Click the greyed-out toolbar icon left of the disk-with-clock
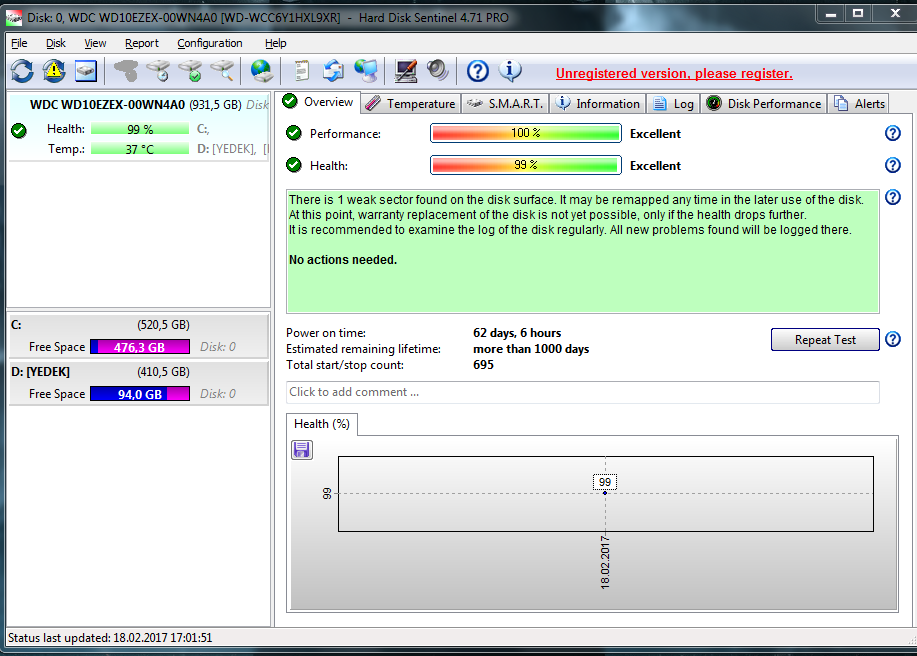The height and width of the screenshot is (656, 917). (x=126, y=71)
